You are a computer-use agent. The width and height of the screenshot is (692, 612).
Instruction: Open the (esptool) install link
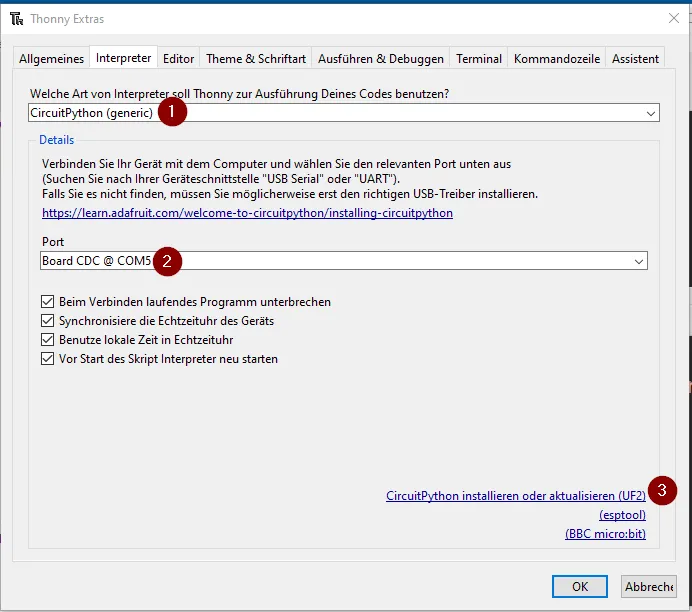click(622, 515)
